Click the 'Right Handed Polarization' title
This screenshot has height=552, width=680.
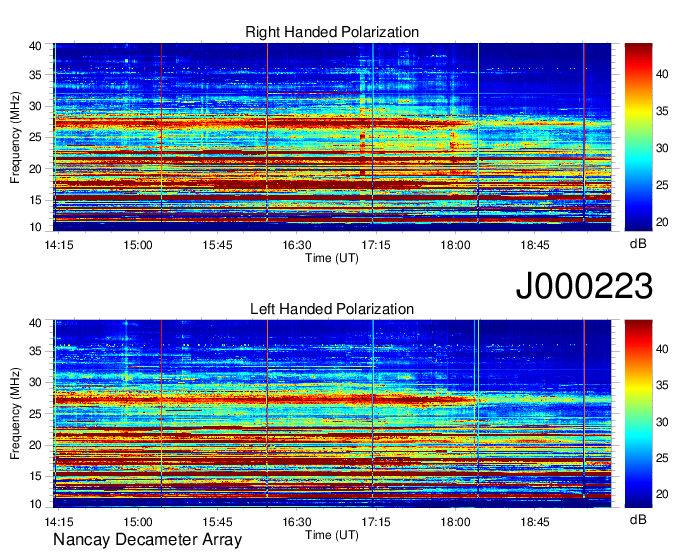click(332, 32)
